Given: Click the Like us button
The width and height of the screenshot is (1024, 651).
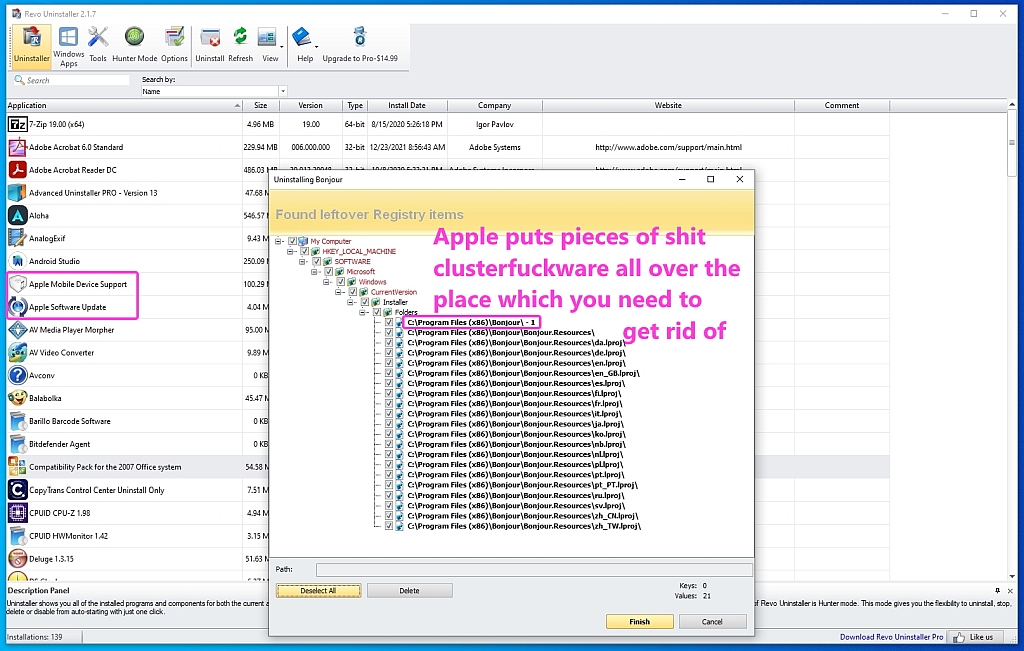Looking at the screenshot, I should click(x=976, y=637).
